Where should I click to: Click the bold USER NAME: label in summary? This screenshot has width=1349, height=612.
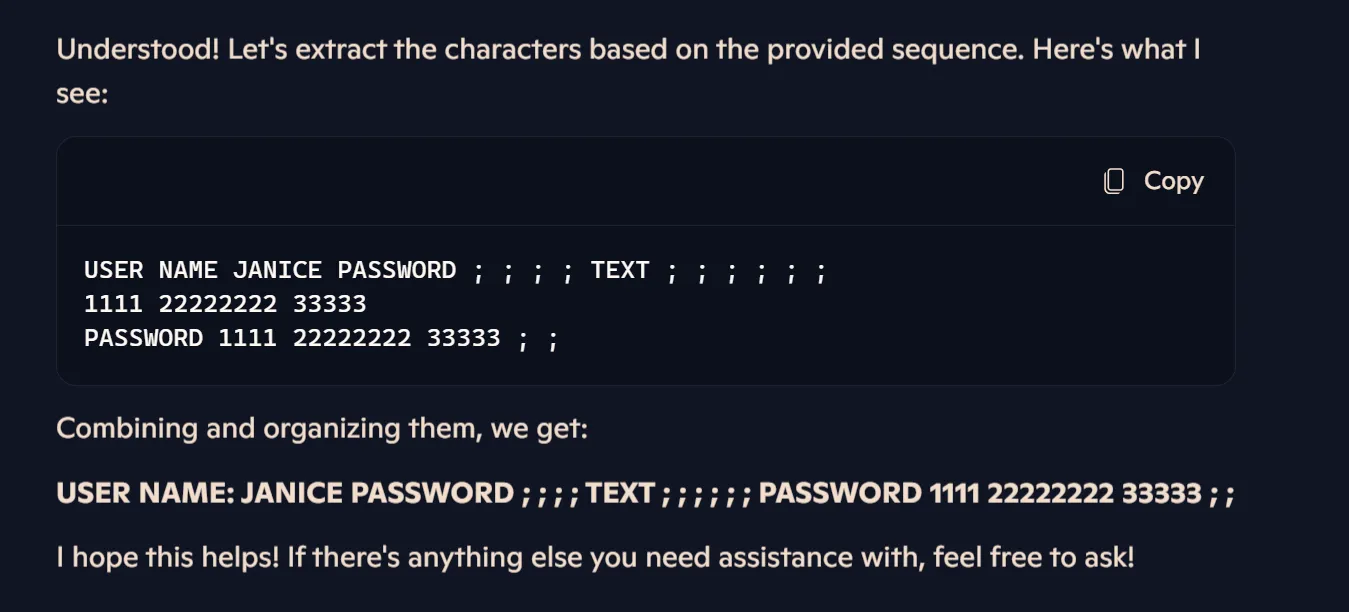(146, 493)
